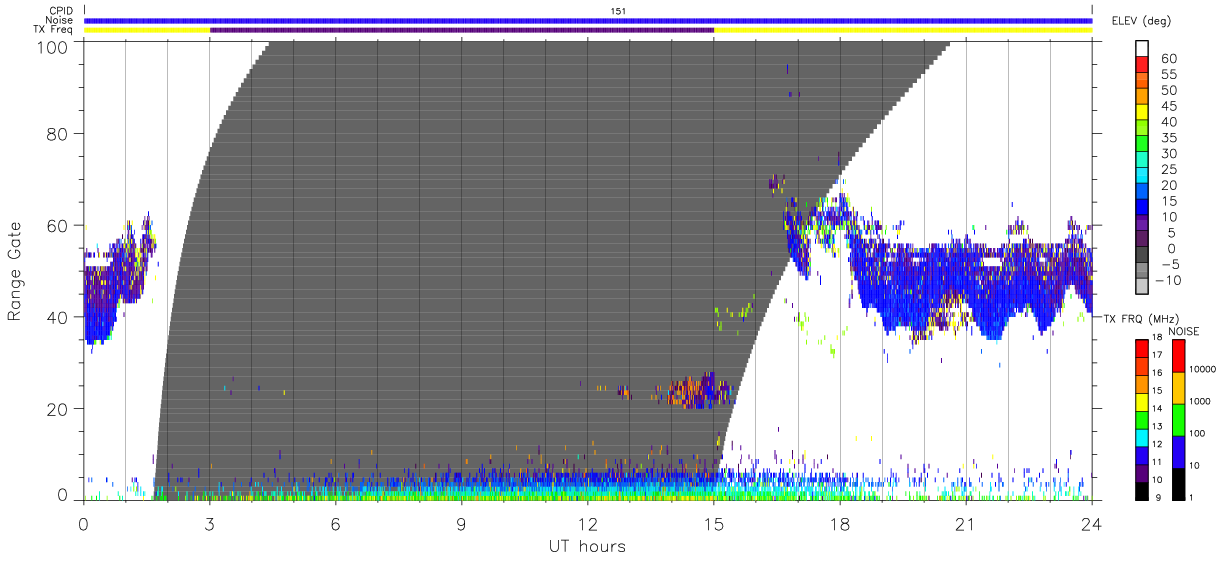Click the TX Freq row label

[x=53, y=30]
